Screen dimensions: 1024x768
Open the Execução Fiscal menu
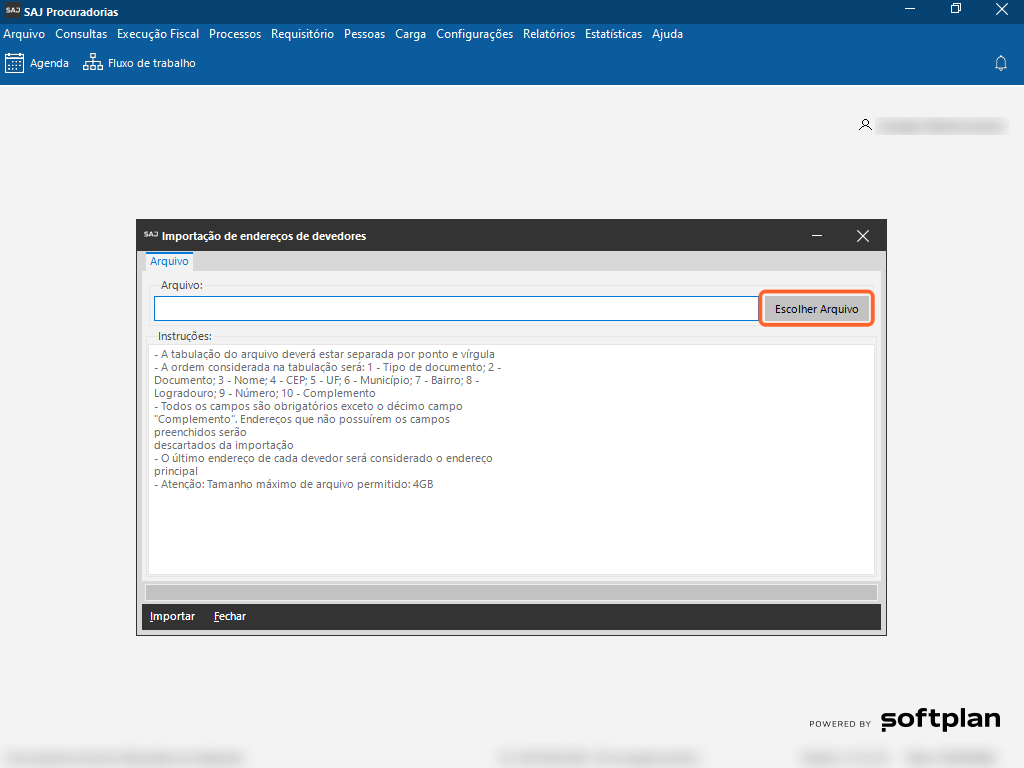tap(158, 34)
